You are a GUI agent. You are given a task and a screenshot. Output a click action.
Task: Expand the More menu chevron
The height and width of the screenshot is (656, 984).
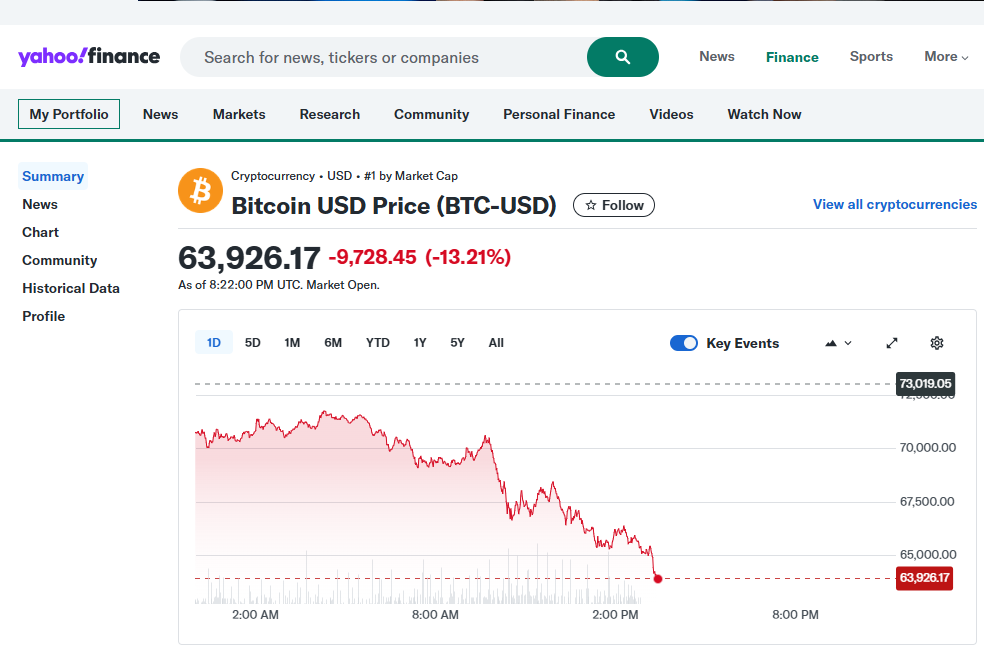[x=965, y=58]
